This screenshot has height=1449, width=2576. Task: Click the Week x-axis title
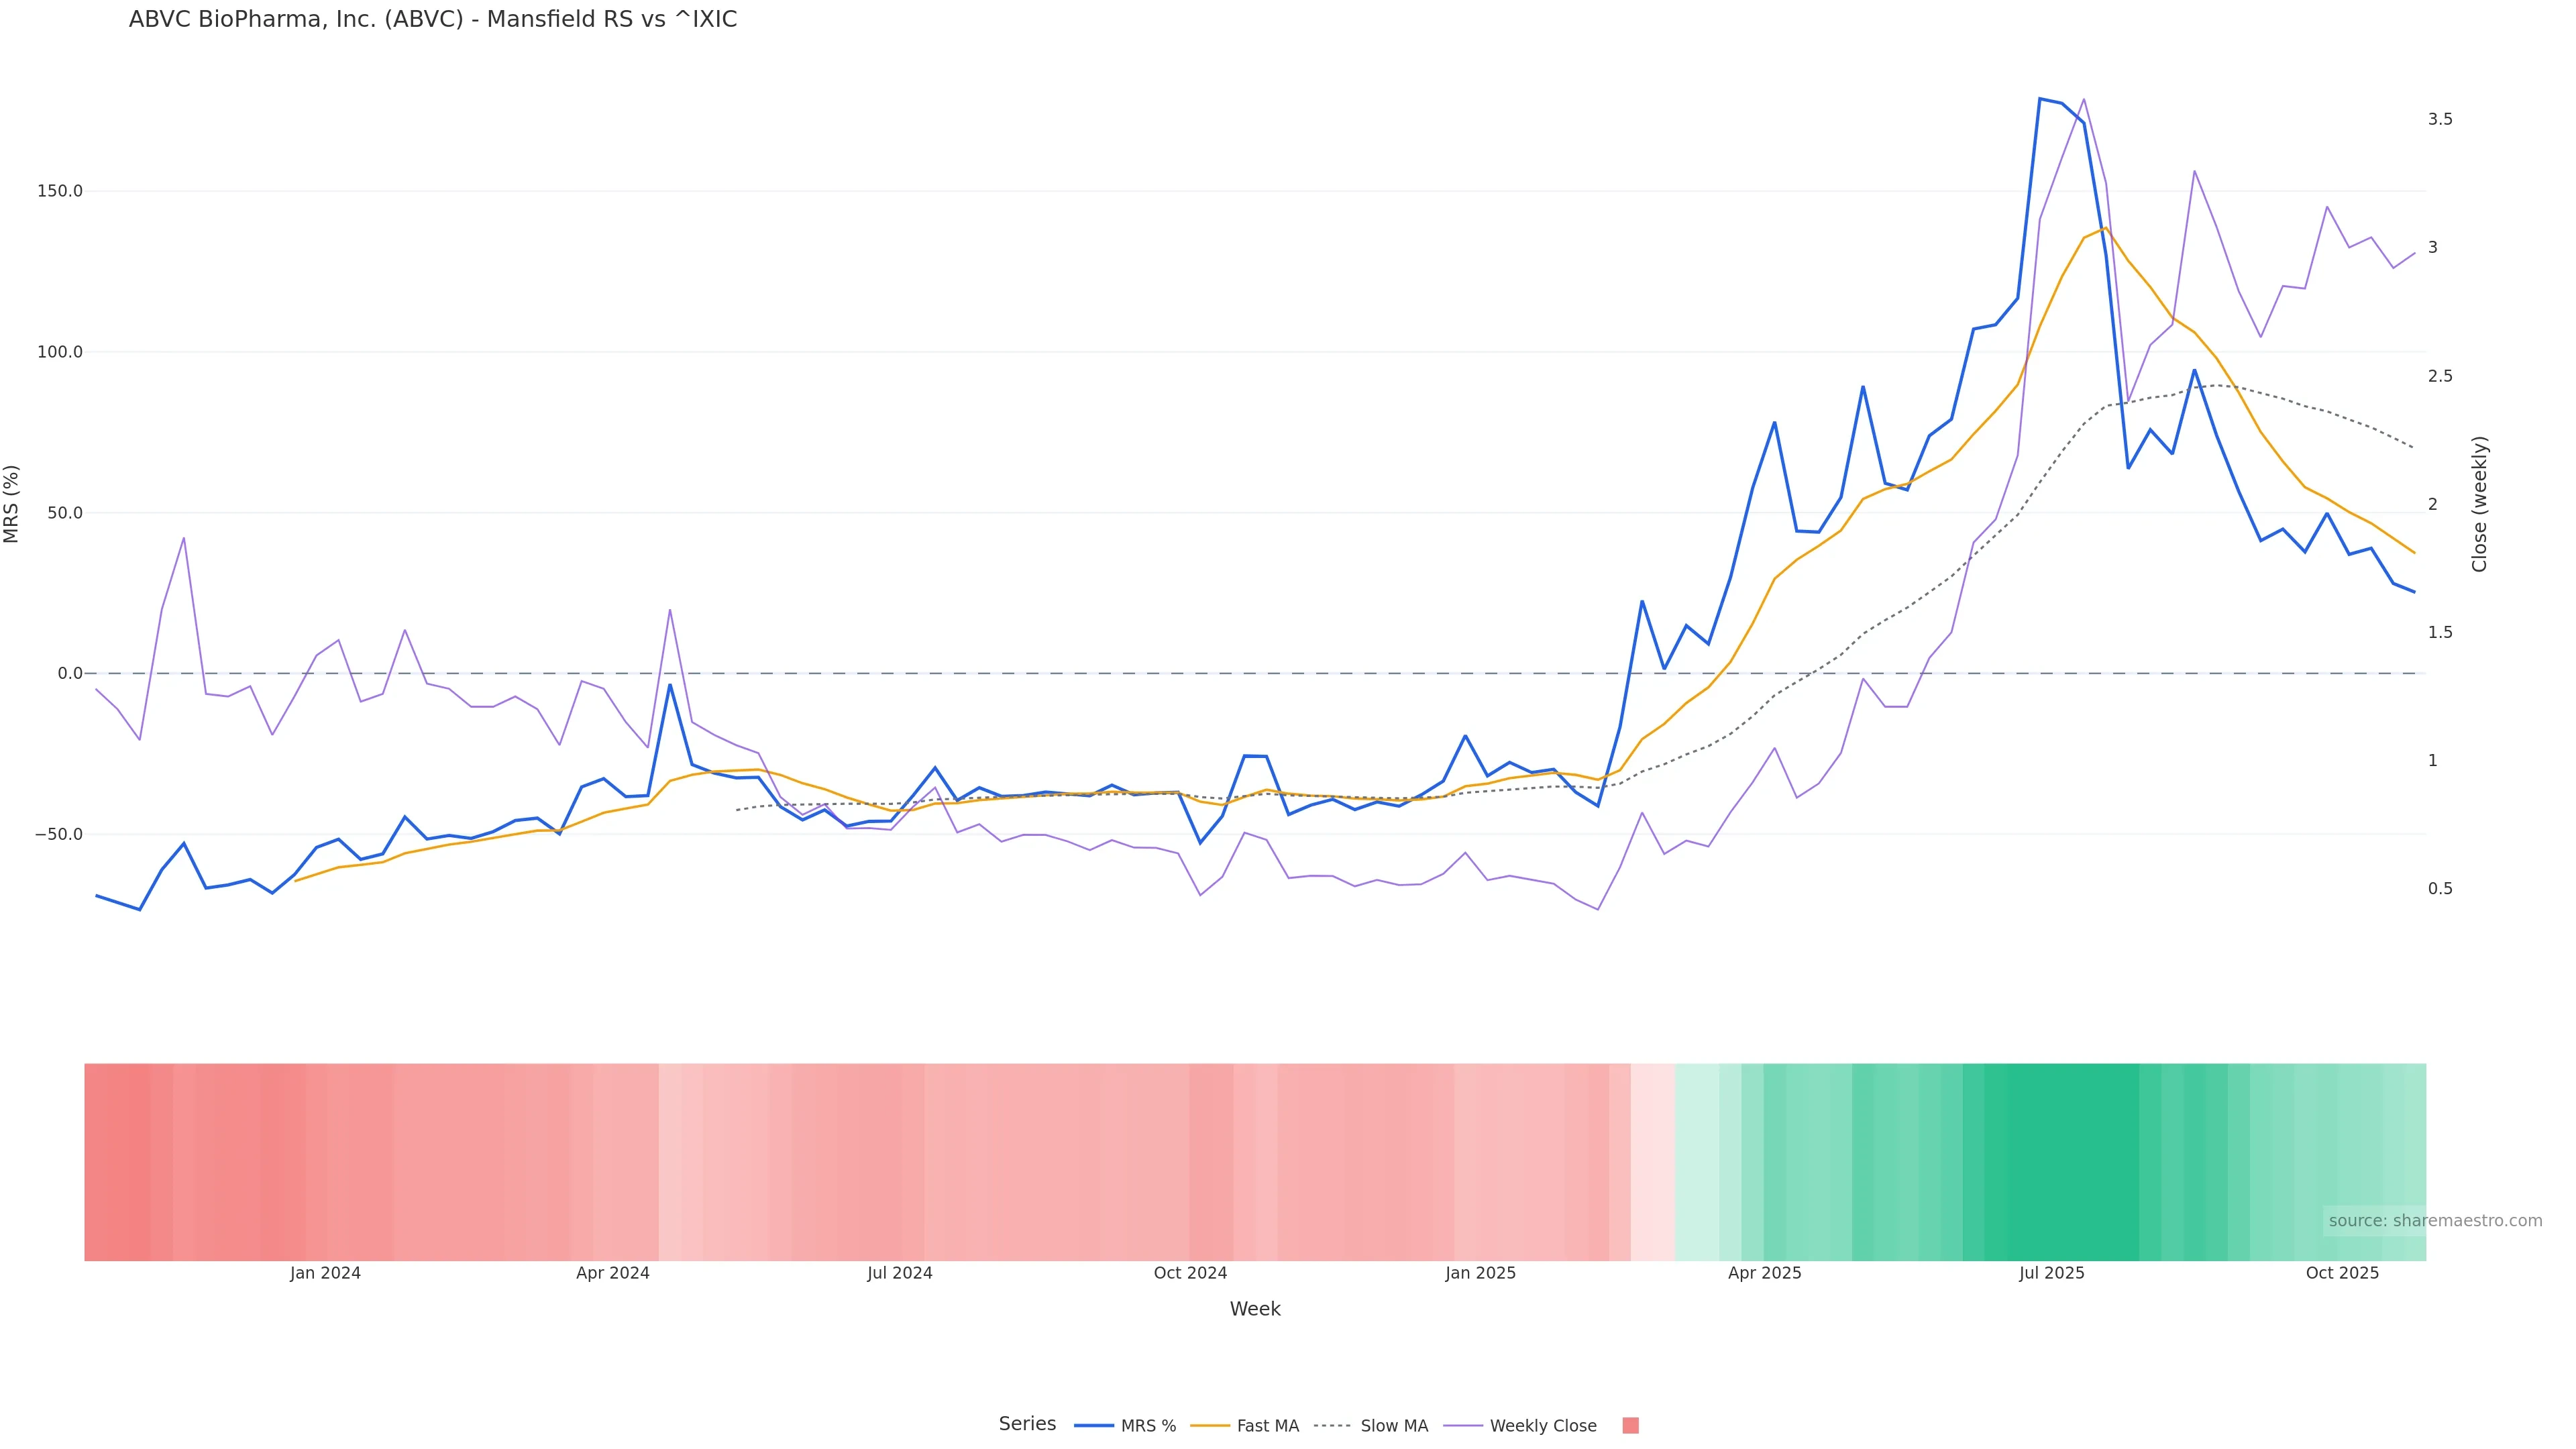coord(1255,1309)
